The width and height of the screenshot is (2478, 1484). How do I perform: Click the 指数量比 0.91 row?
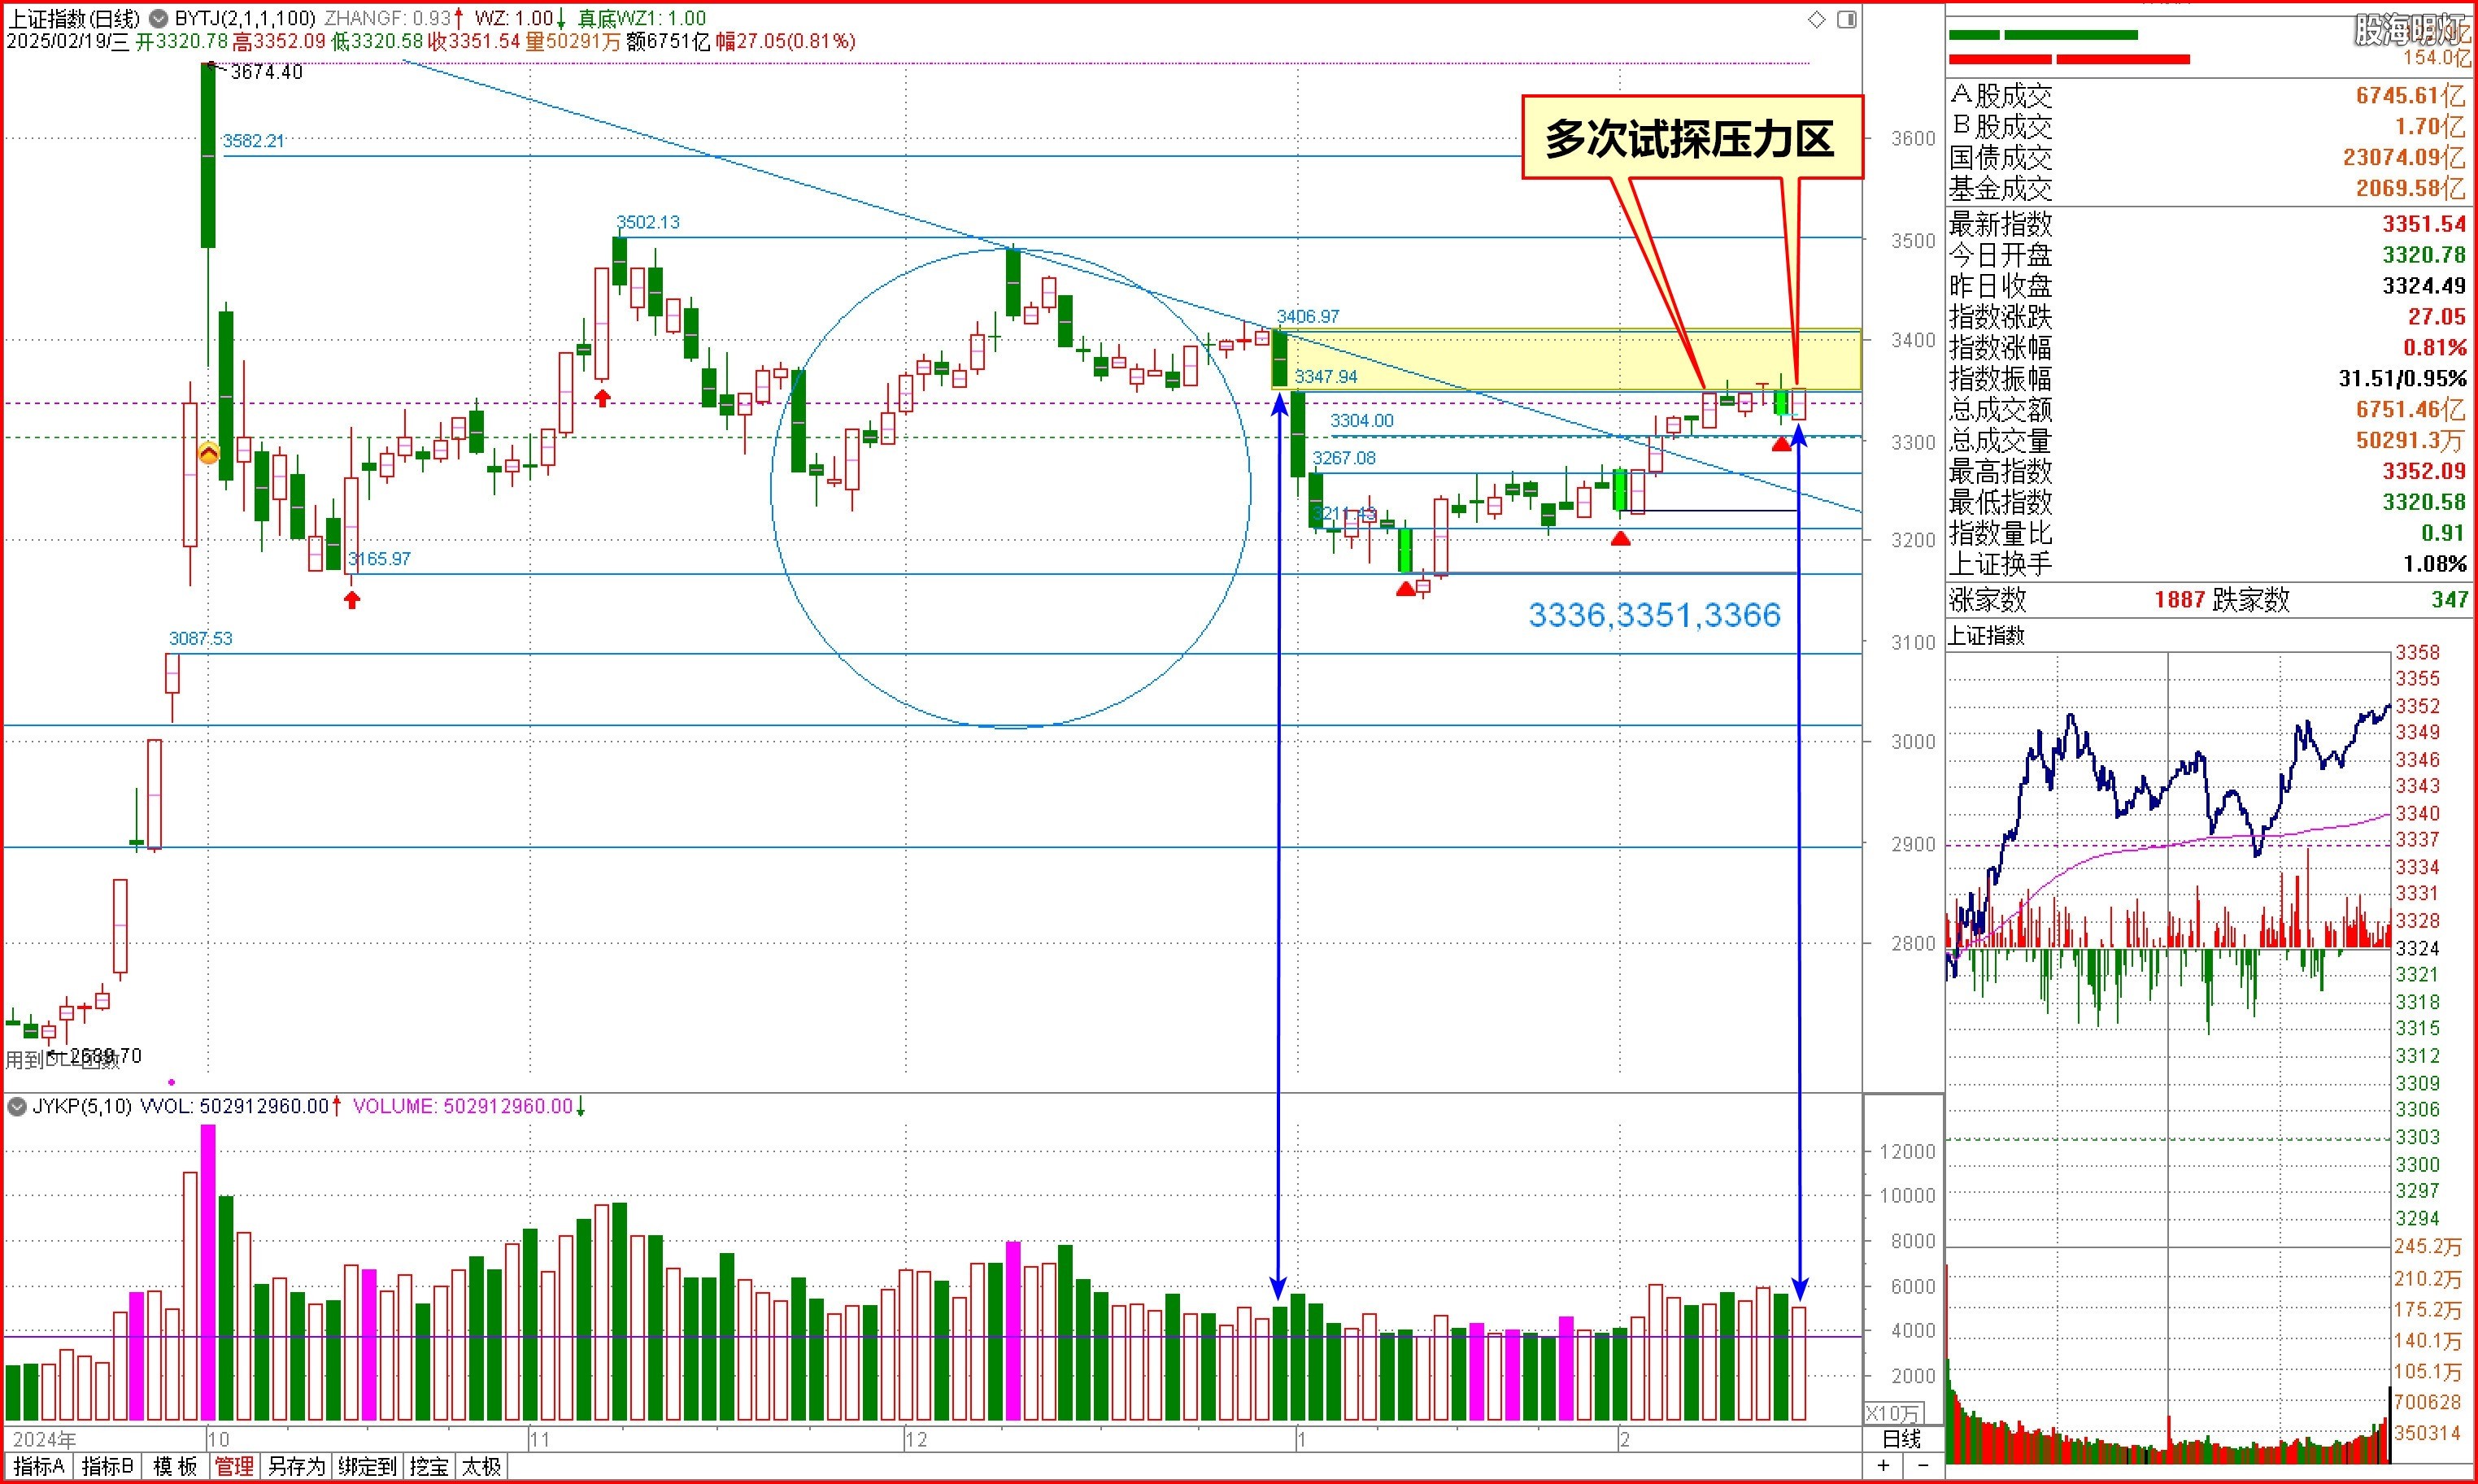[x=2208, y=533]
